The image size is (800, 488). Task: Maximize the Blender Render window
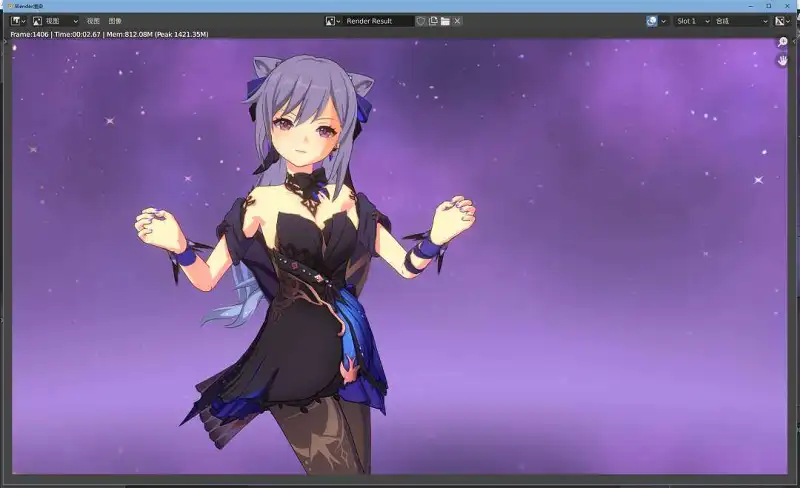click(x=769, y=6)
